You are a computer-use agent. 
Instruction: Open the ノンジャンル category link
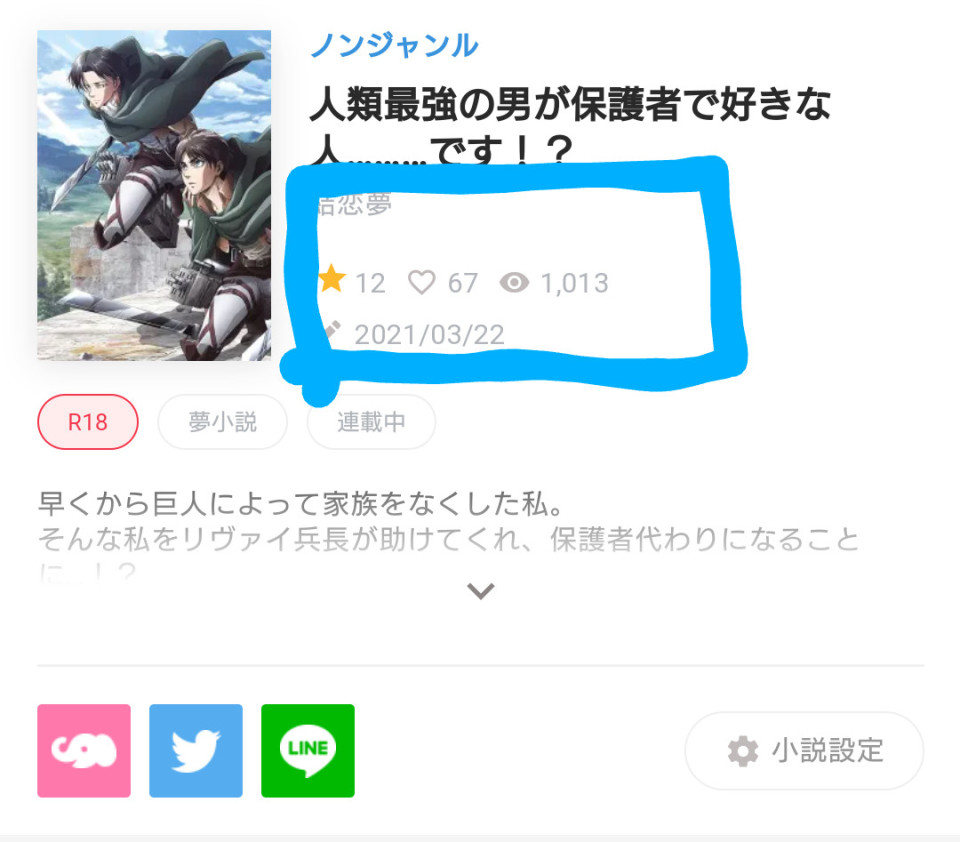pos(394,45)
